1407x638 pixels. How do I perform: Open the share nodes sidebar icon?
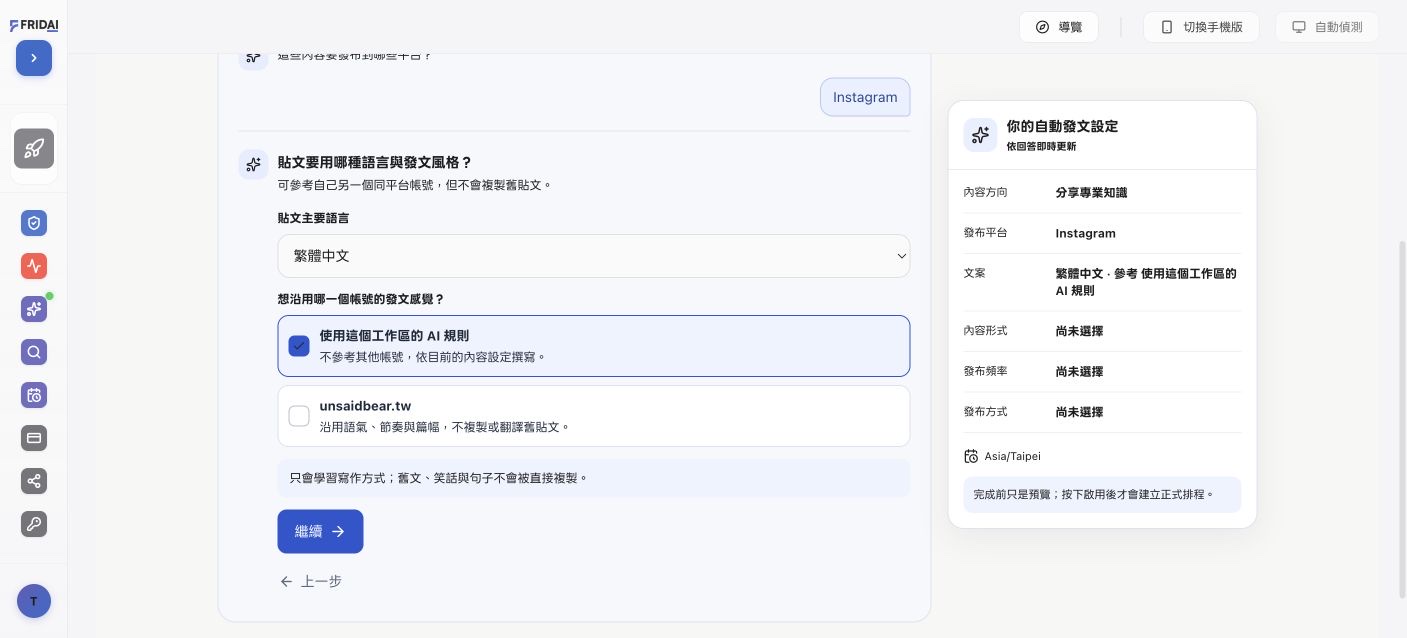click(34, 481)
